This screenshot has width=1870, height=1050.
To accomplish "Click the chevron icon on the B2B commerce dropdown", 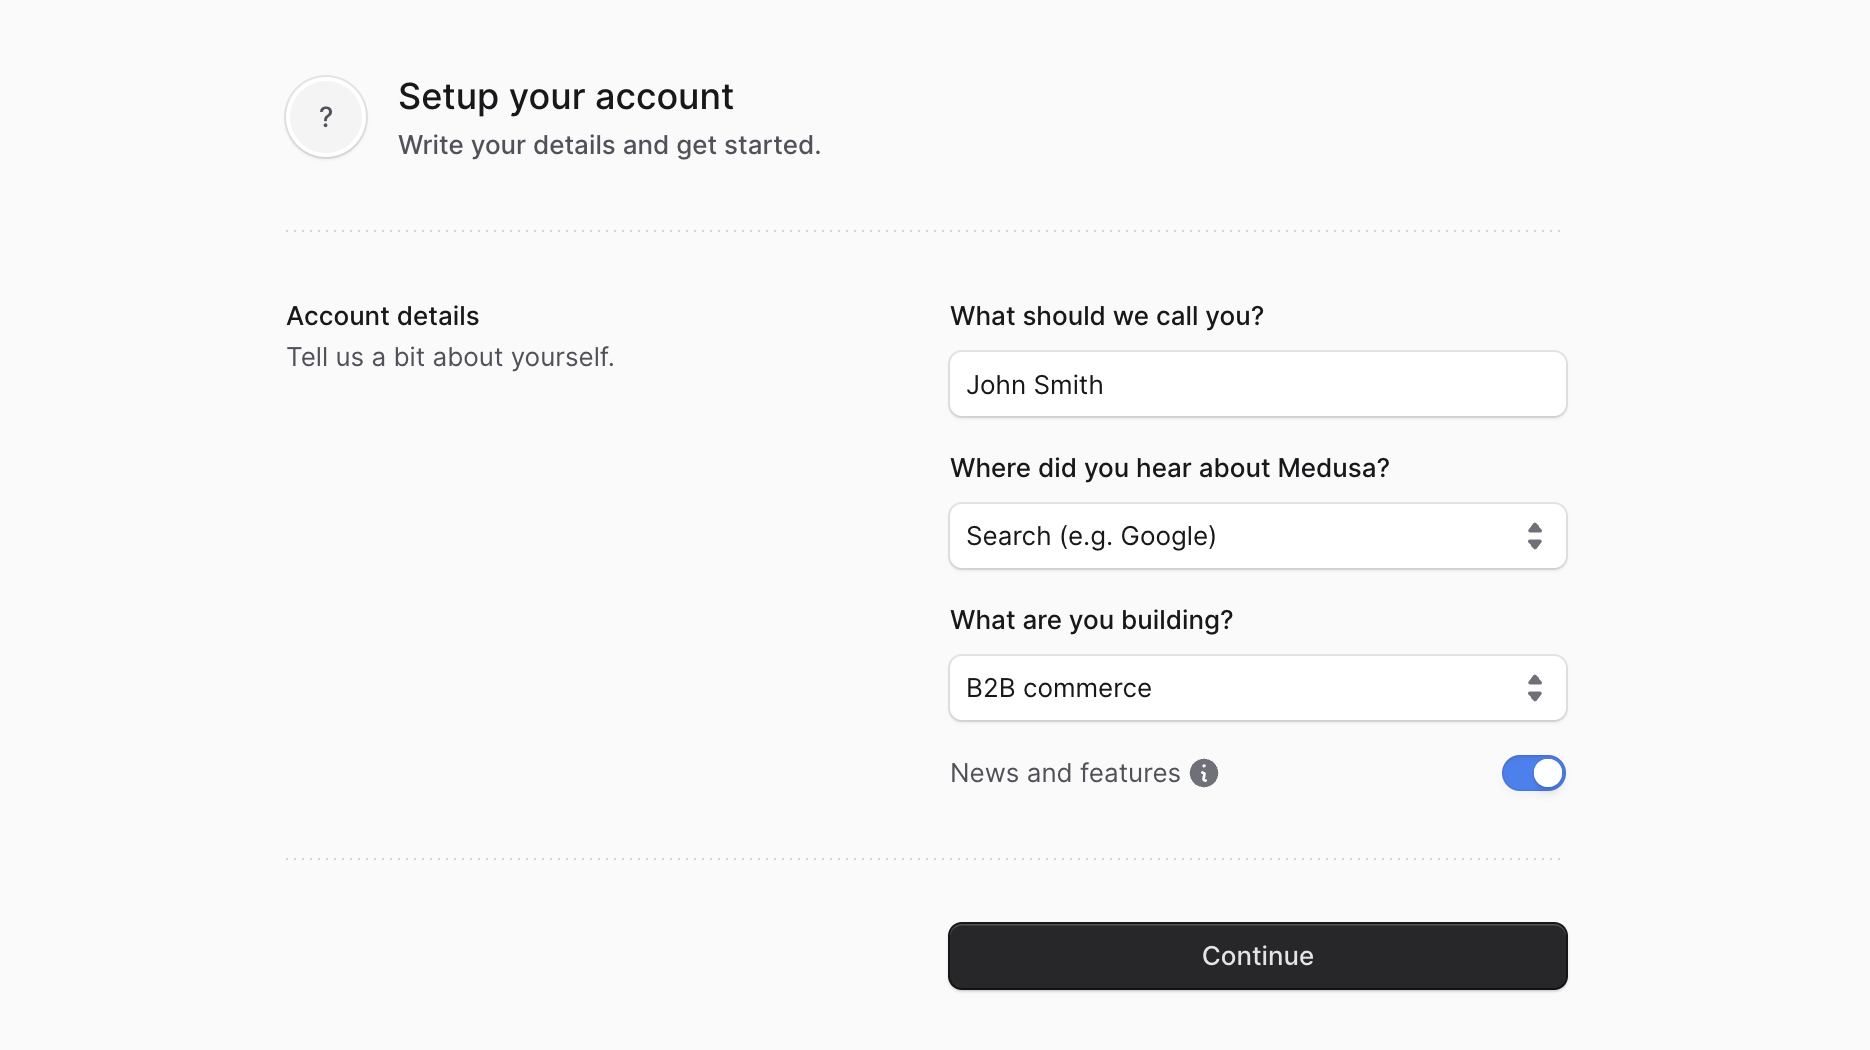I will pos(1535,688).
